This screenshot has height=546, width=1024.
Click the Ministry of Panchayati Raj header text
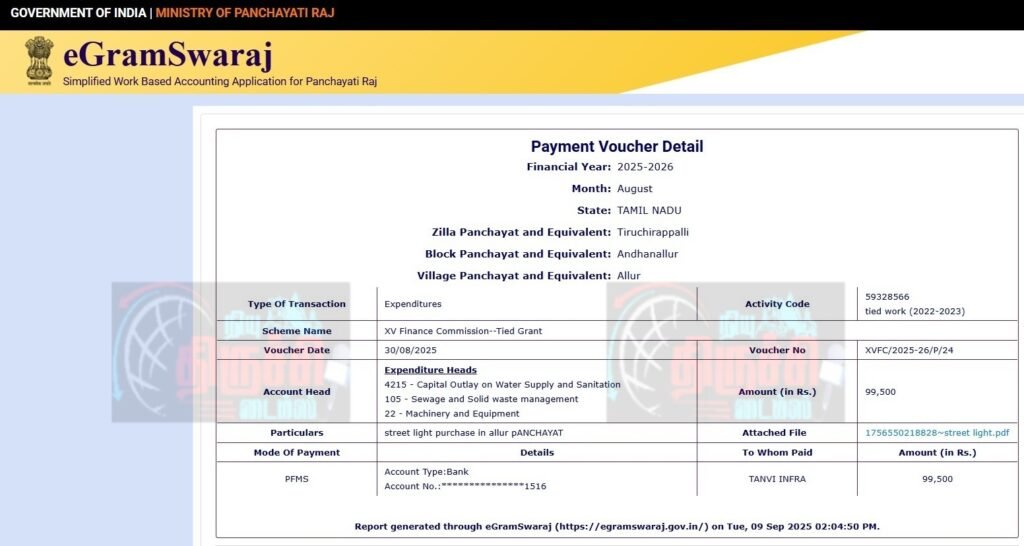coord(245,13)
